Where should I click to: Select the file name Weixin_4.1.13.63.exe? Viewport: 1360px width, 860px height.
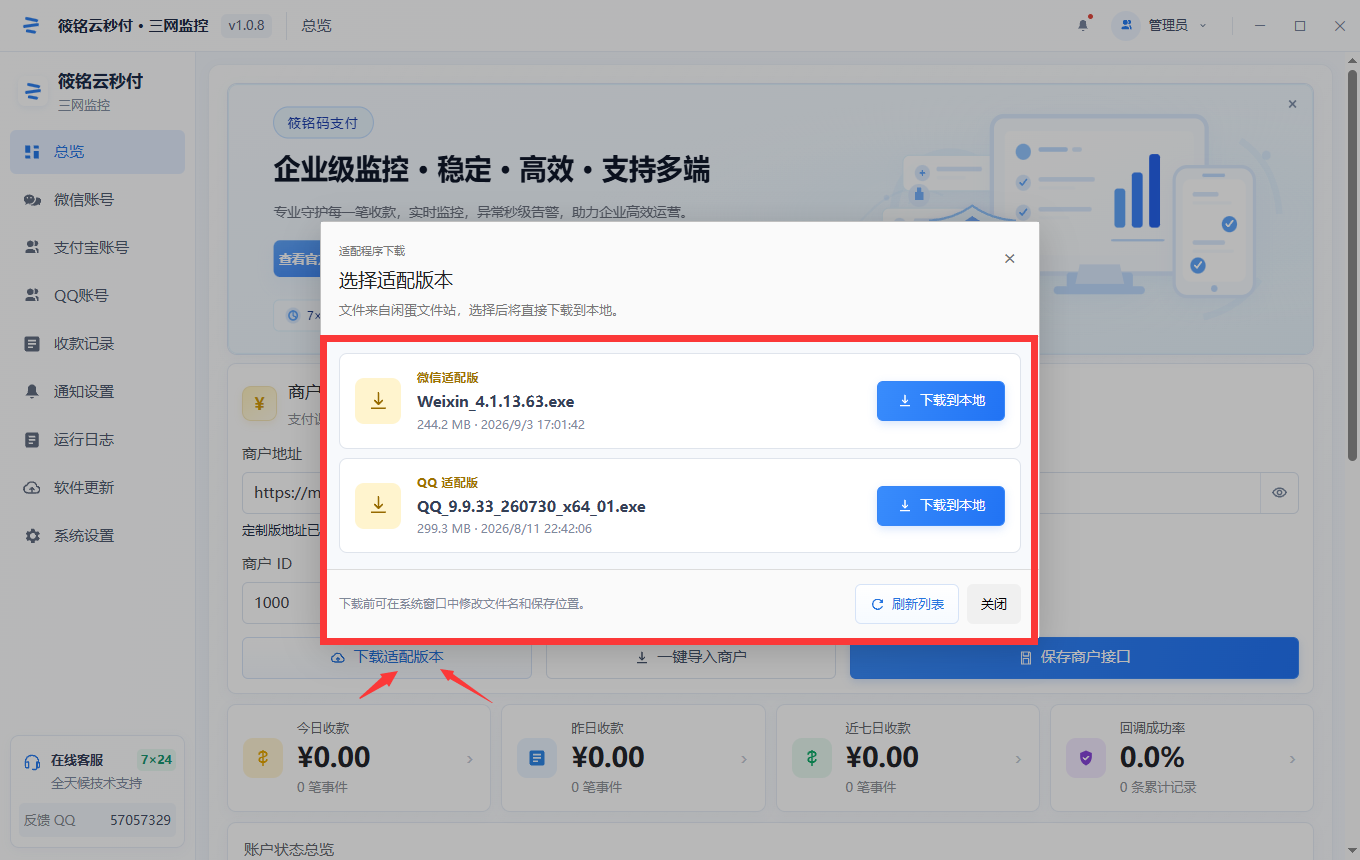(496, 402)
